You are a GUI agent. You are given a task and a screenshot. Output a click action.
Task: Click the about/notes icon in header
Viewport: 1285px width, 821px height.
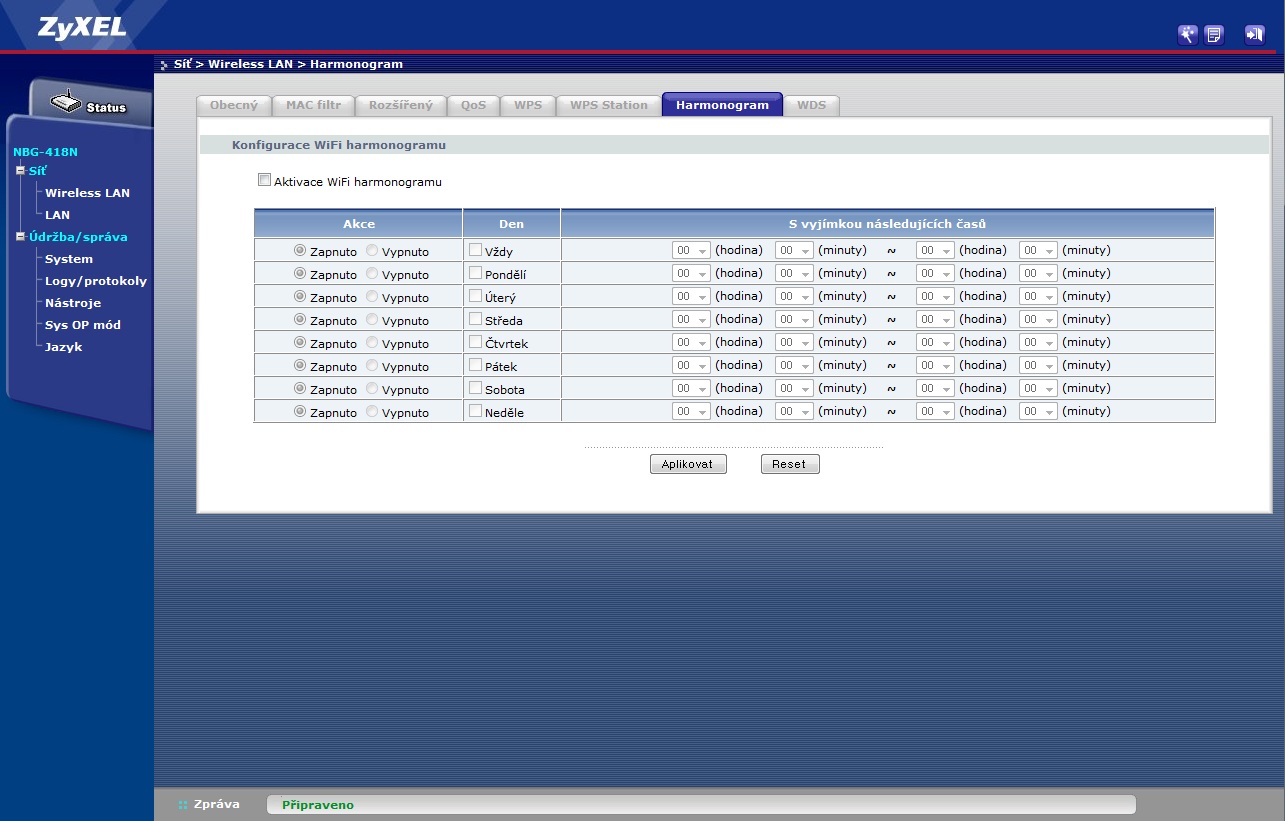(x=1214, y=35)
